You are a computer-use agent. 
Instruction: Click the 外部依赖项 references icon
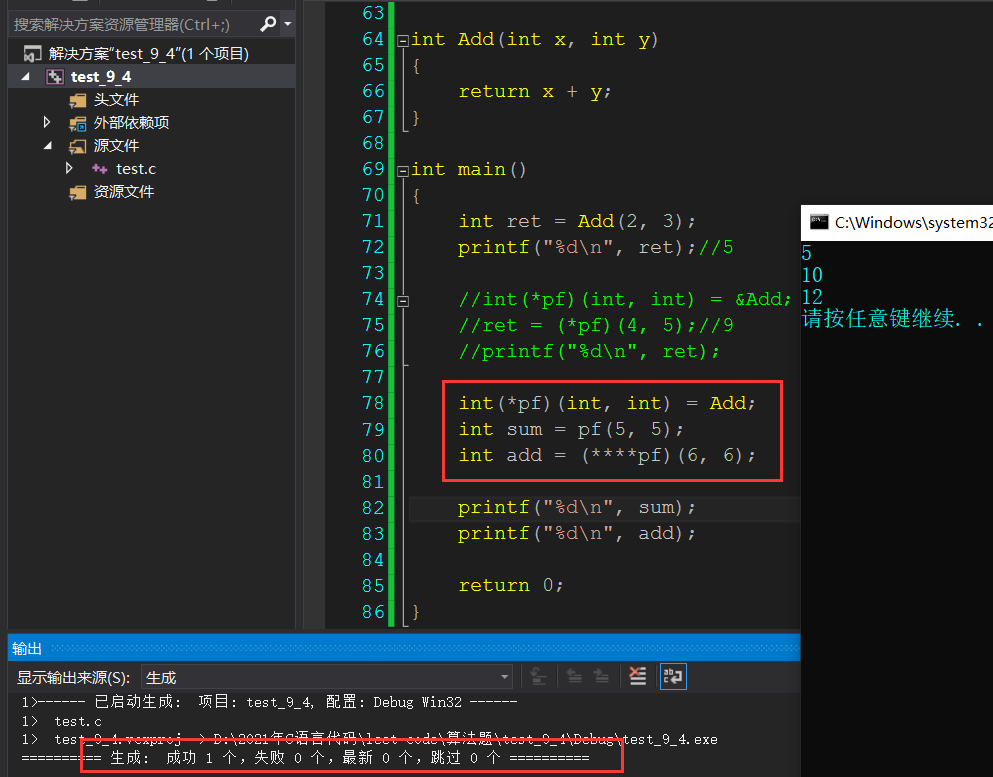[77, 123]
